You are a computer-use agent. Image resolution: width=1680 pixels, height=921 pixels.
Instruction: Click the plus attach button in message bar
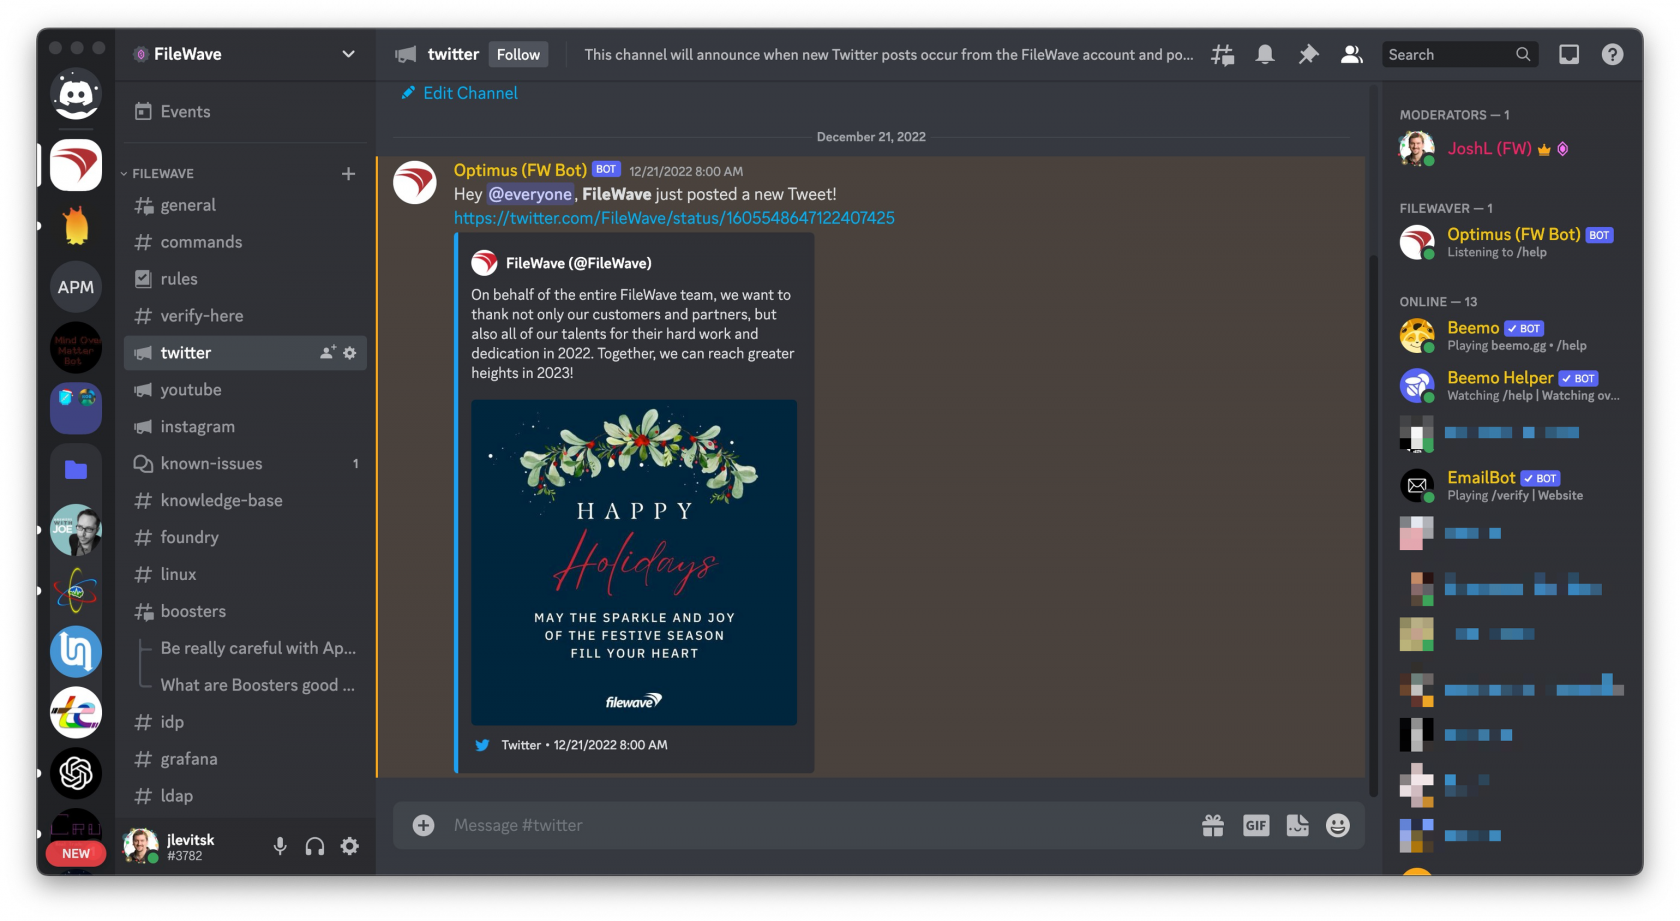pos(424,825)
